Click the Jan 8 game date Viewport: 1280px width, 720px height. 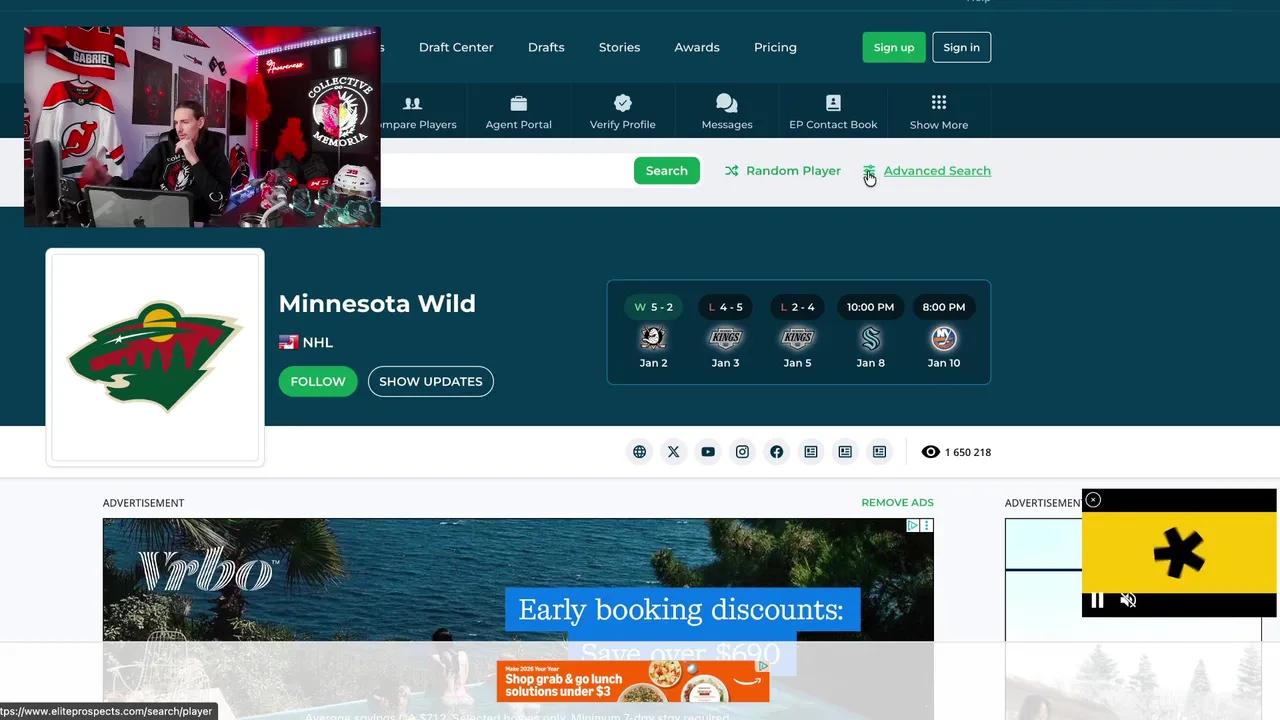871,363
